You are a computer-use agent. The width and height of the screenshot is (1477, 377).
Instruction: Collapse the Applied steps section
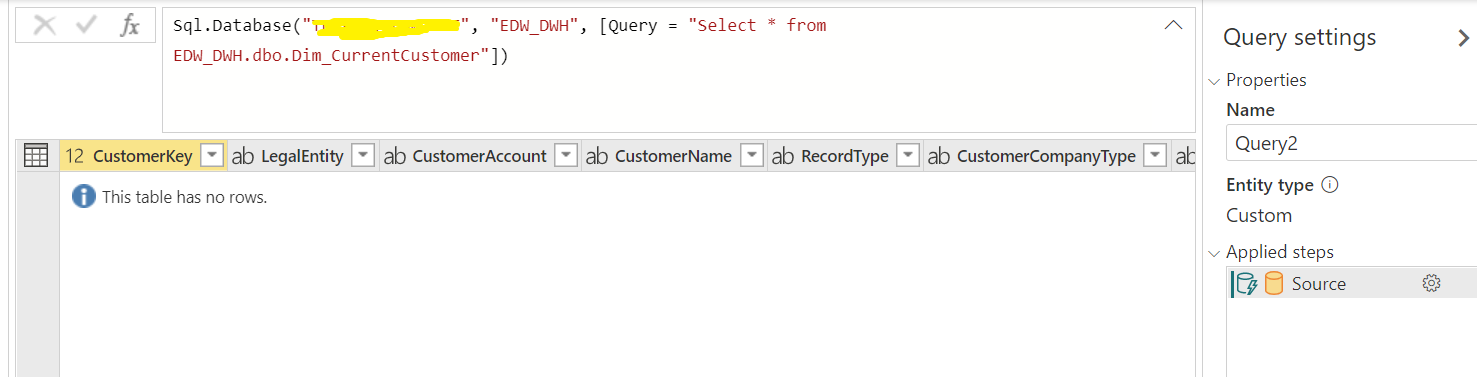pos(1215,253)
